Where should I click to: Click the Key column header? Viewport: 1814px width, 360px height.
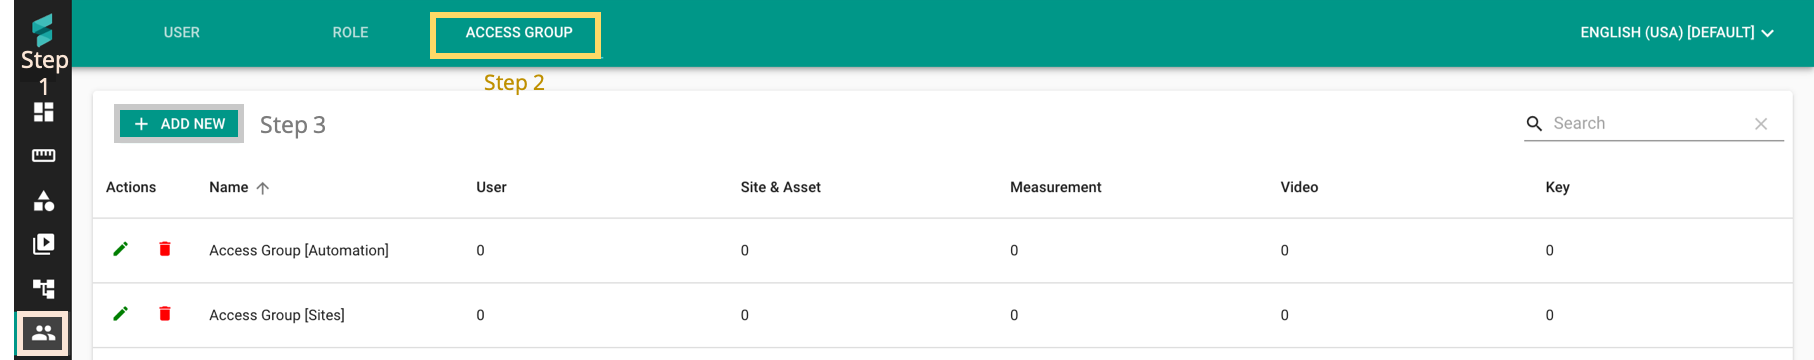point(1557,187)
